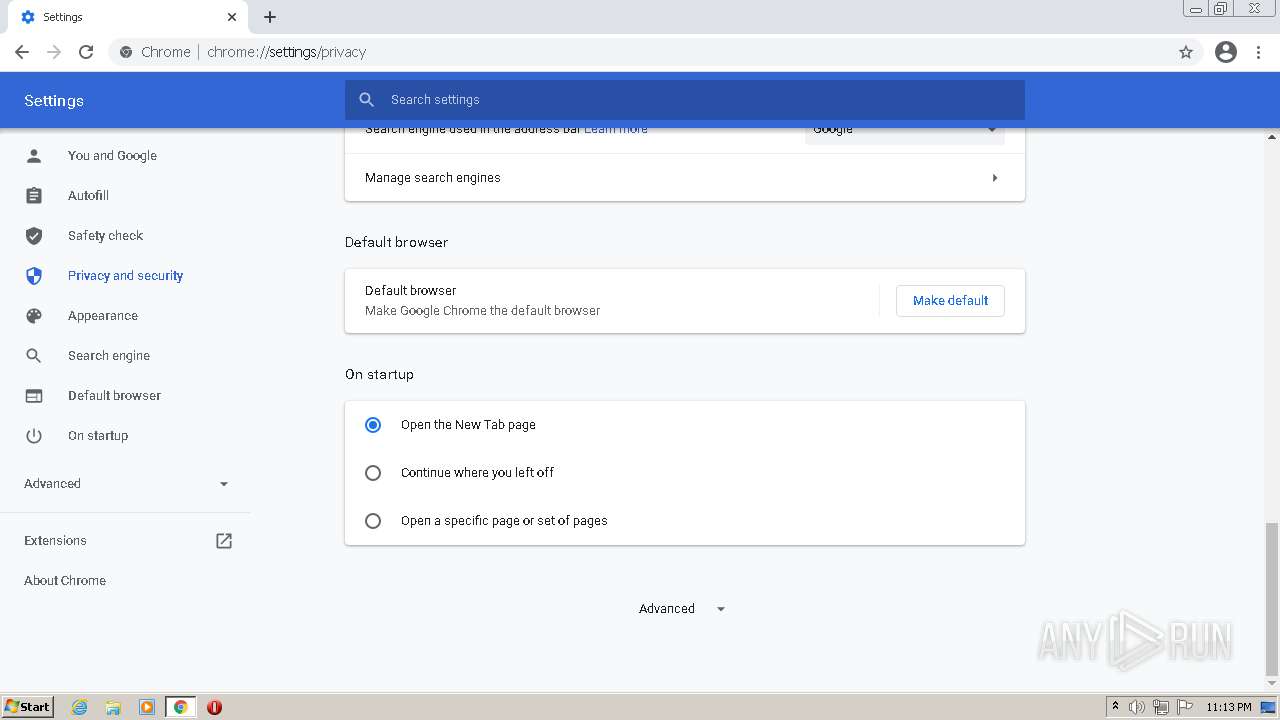Screen dimensions: 1280x720
Task: Click the Autofill clipboard icon
Action: pyautogui.click(x=34, y=196)
